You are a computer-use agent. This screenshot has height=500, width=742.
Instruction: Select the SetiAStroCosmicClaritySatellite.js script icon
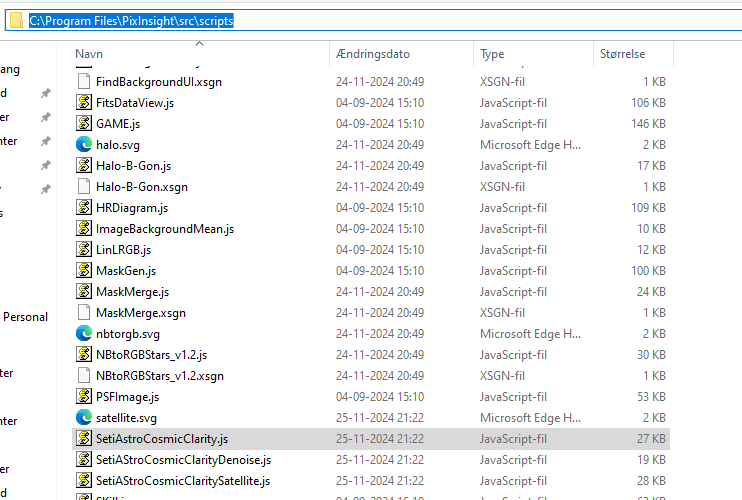point(84,480)
